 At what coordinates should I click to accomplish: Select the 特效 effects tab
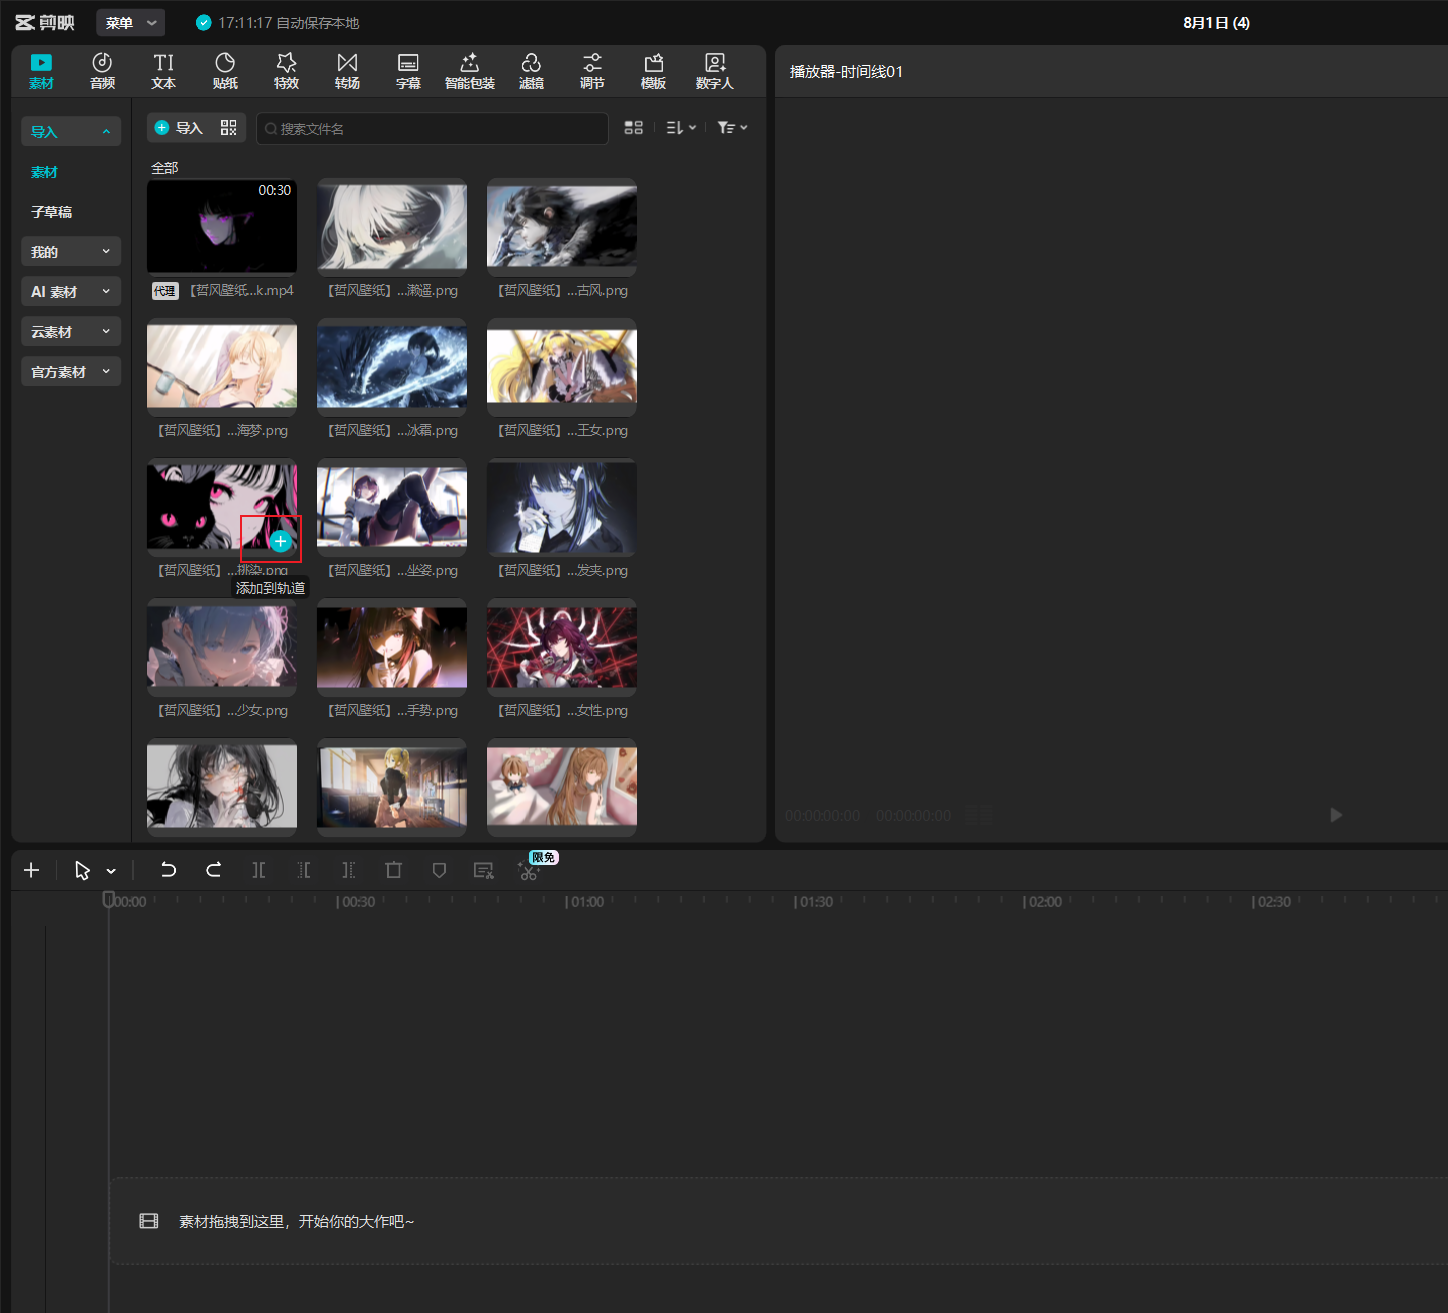[286, 71]
